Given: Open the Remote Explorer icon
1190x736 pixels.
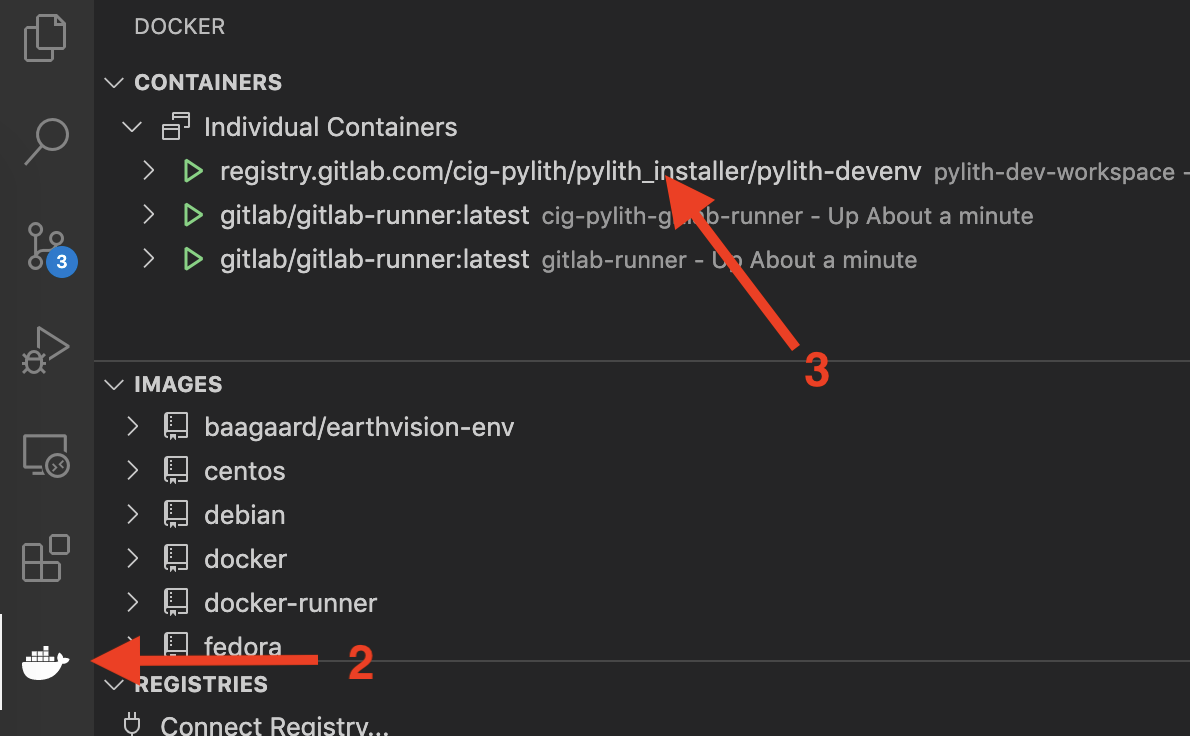Looking at the screenshot, I should tap(46, 455).
